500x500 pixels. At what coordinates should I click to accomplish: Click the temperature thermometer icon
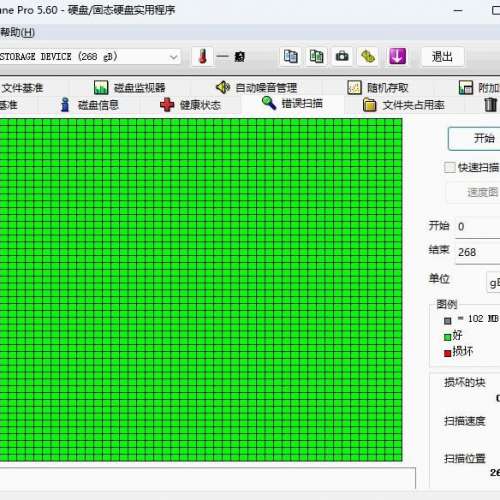202,56
